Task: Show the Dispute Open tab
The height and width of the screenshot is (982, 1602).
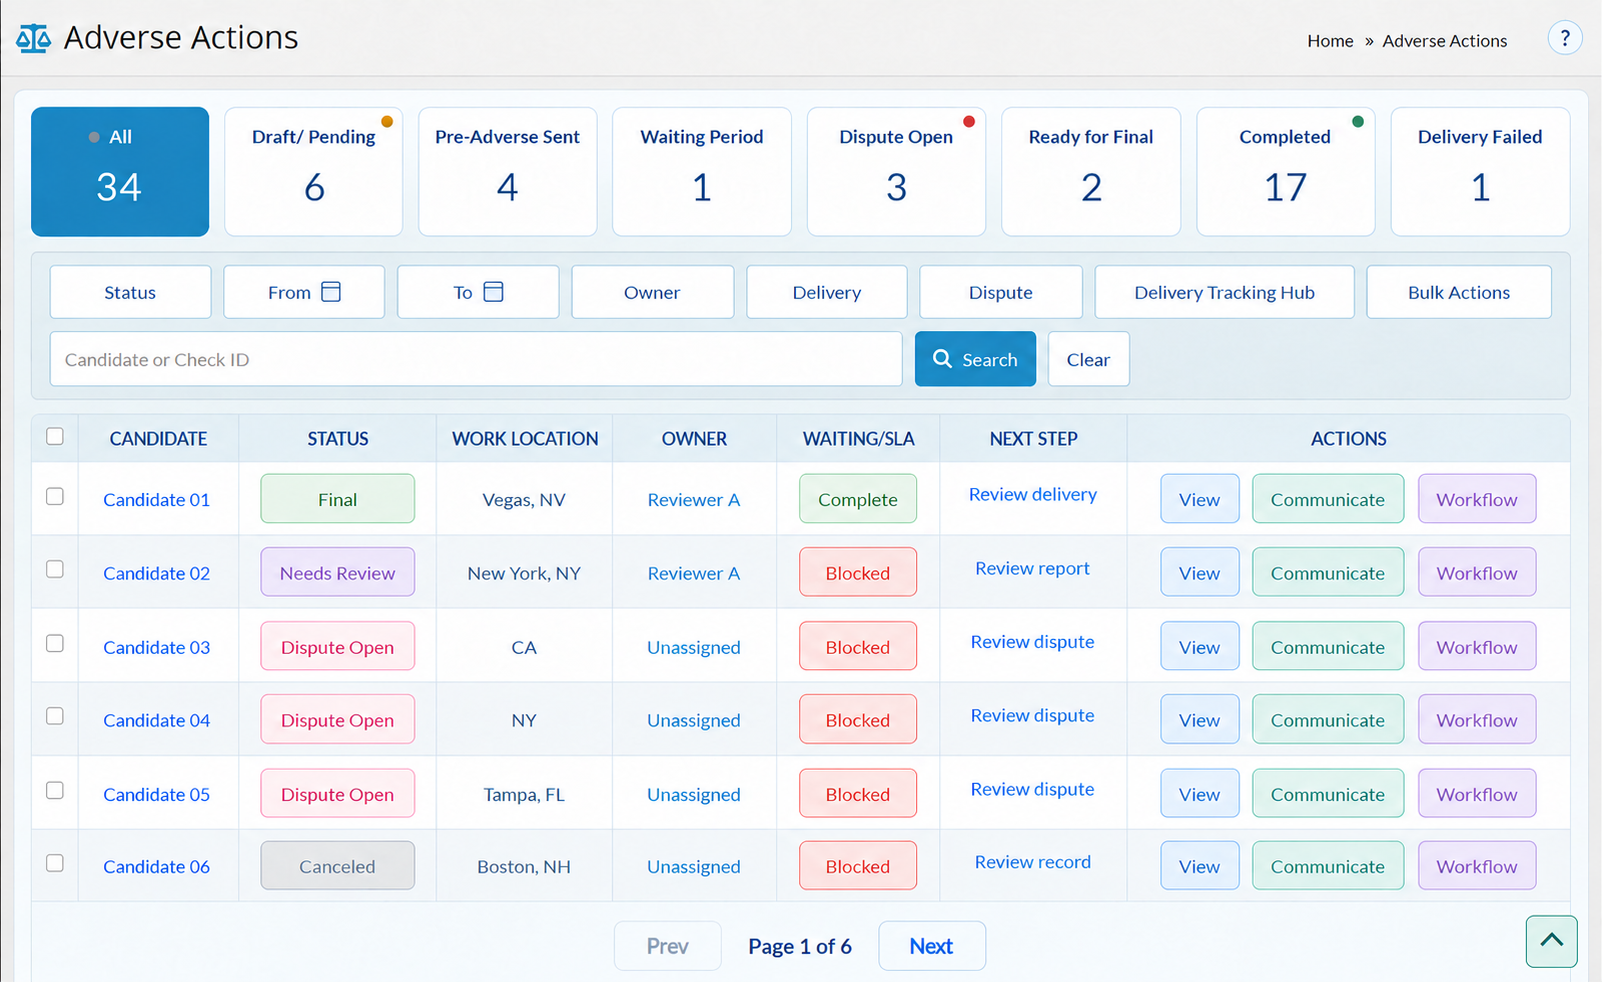Action: click(896, 171)
